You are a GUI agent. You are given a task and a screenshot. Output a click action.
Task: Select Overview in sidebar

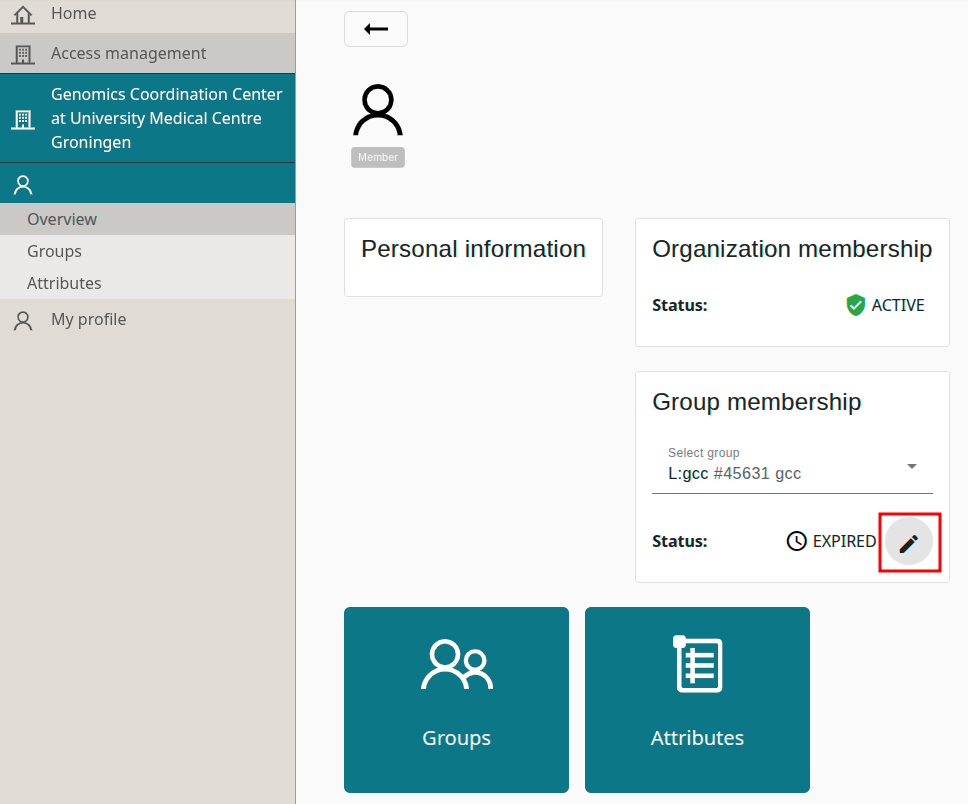click(62, 219)
